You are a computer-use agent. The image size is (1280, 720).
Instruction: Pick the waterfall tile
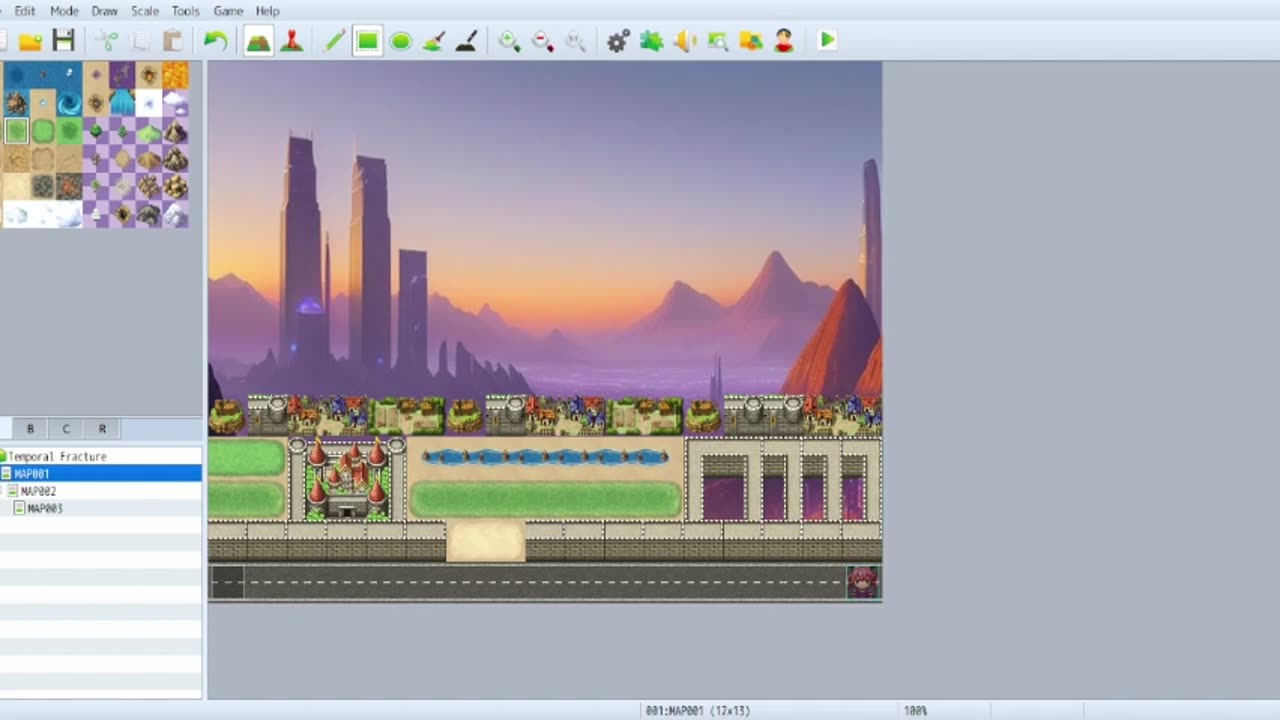(x=122, y=104)
